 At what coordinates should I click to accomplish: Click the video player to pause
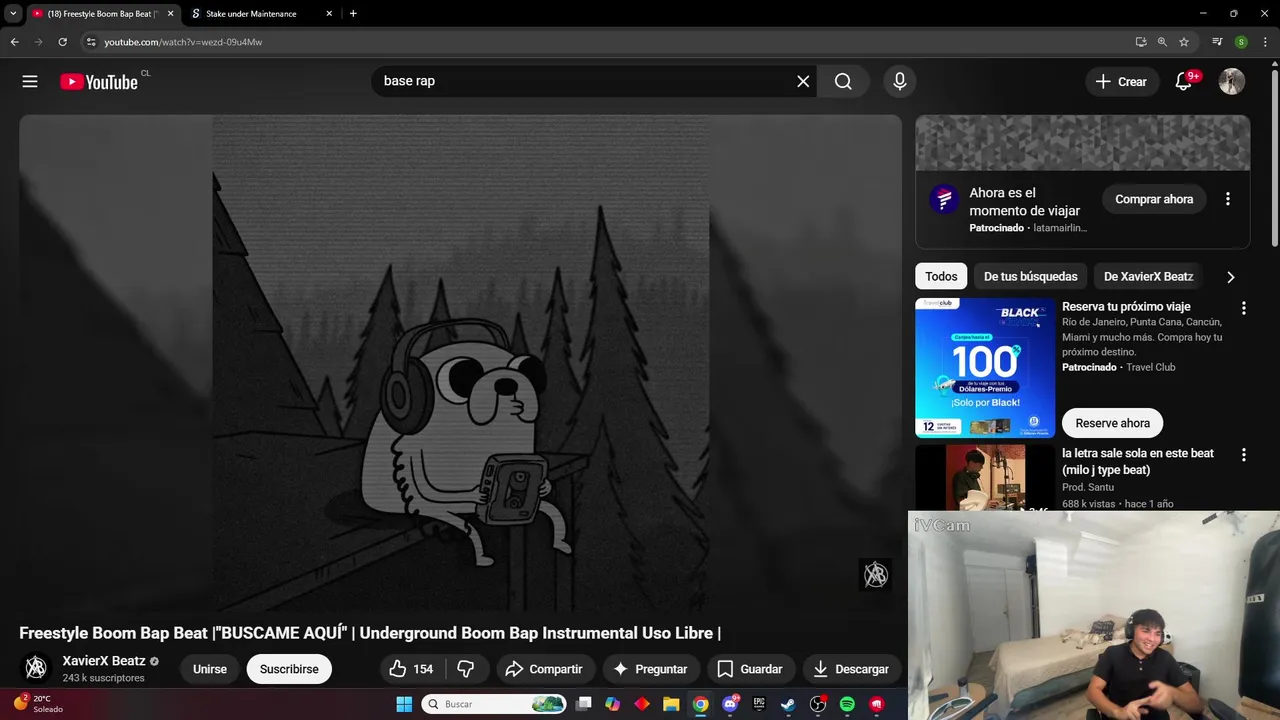(x=460, y=363)
